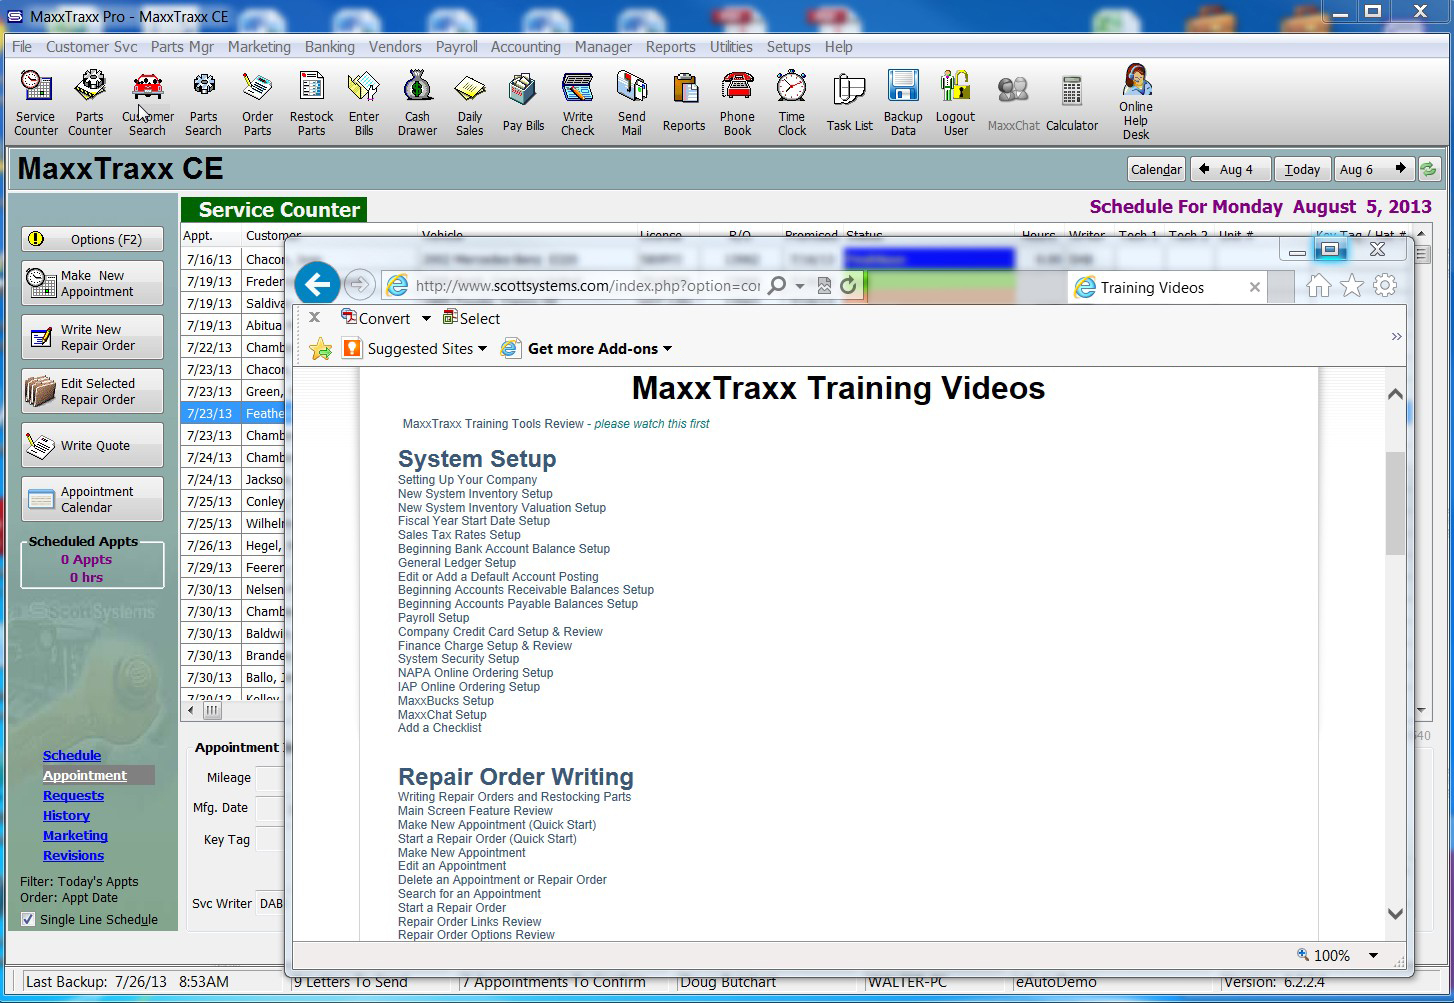1454x1003 pixels.
Task: Click the Calendar button
Action: 1156,169
